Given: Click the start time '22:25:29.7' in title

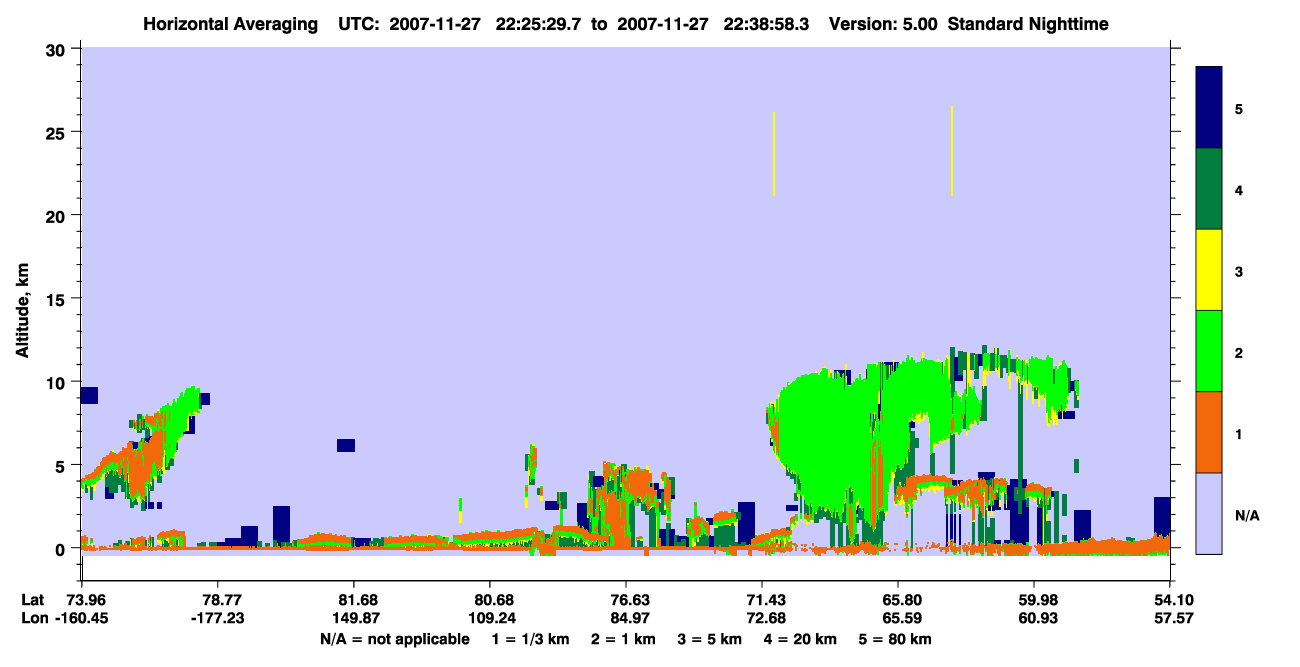Looking at the screenshot, I should [537, 24].
